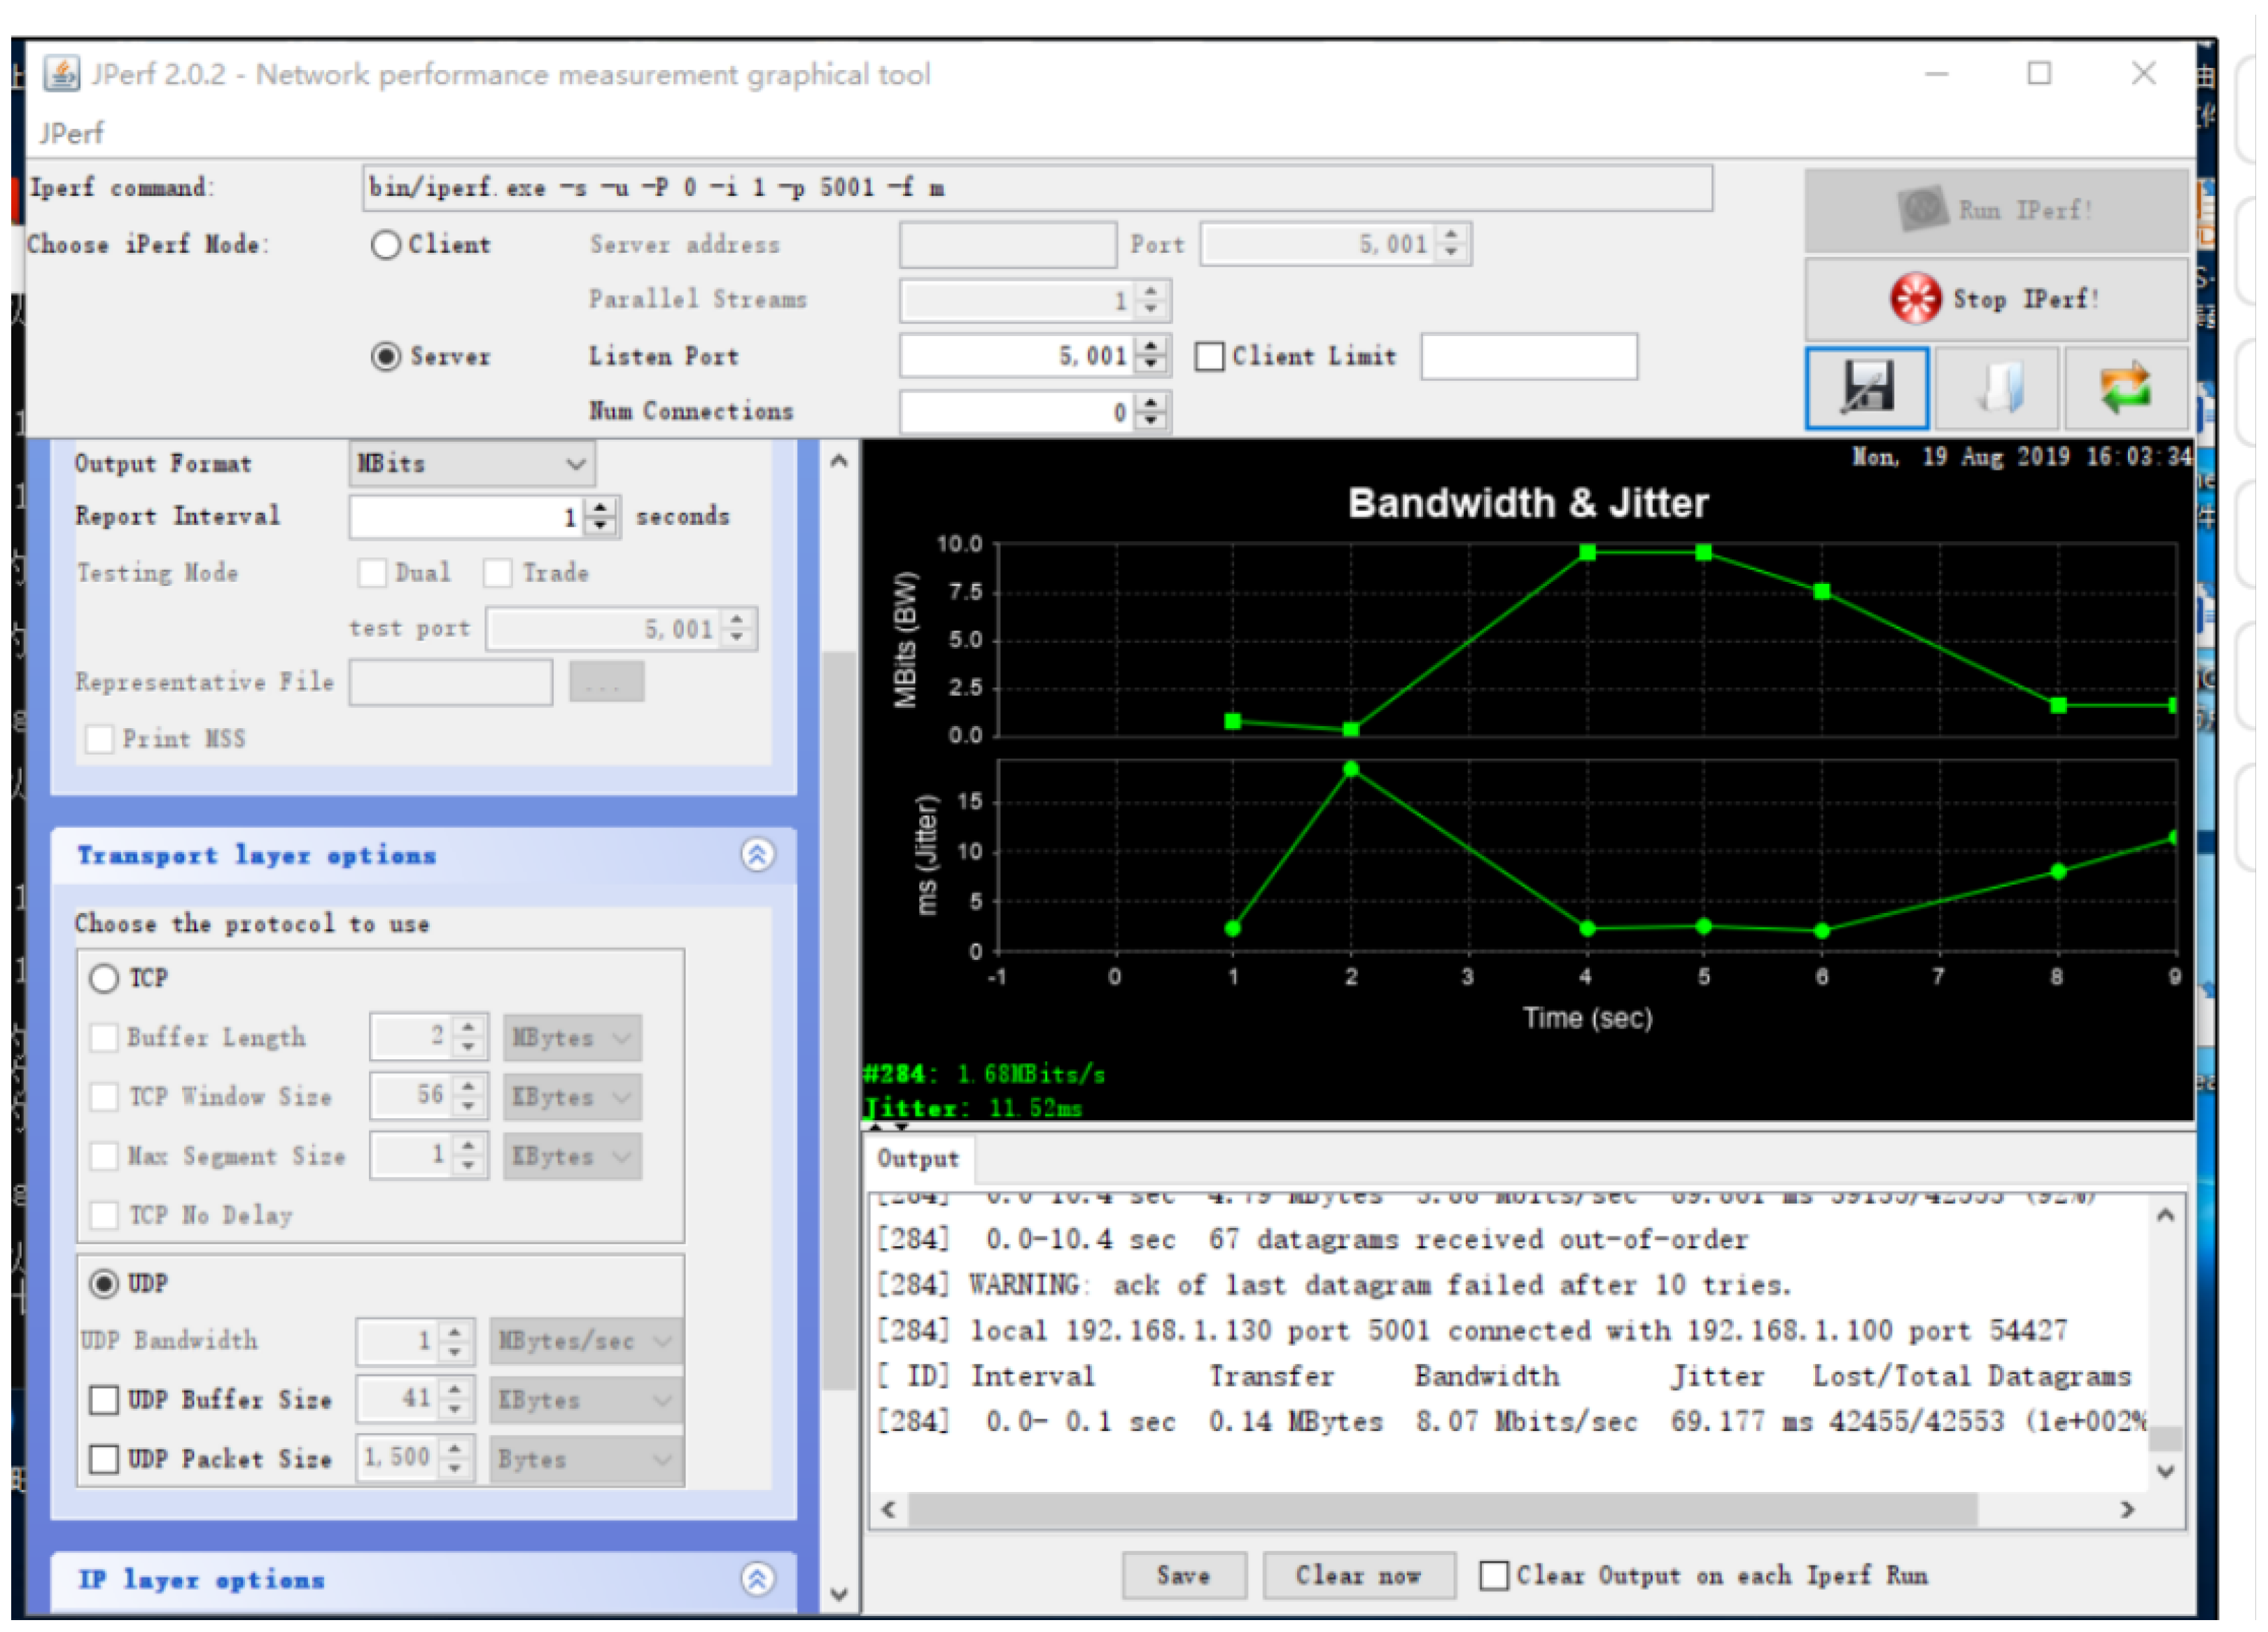Click the load configuration file icon

click(x=1996, y=388)
